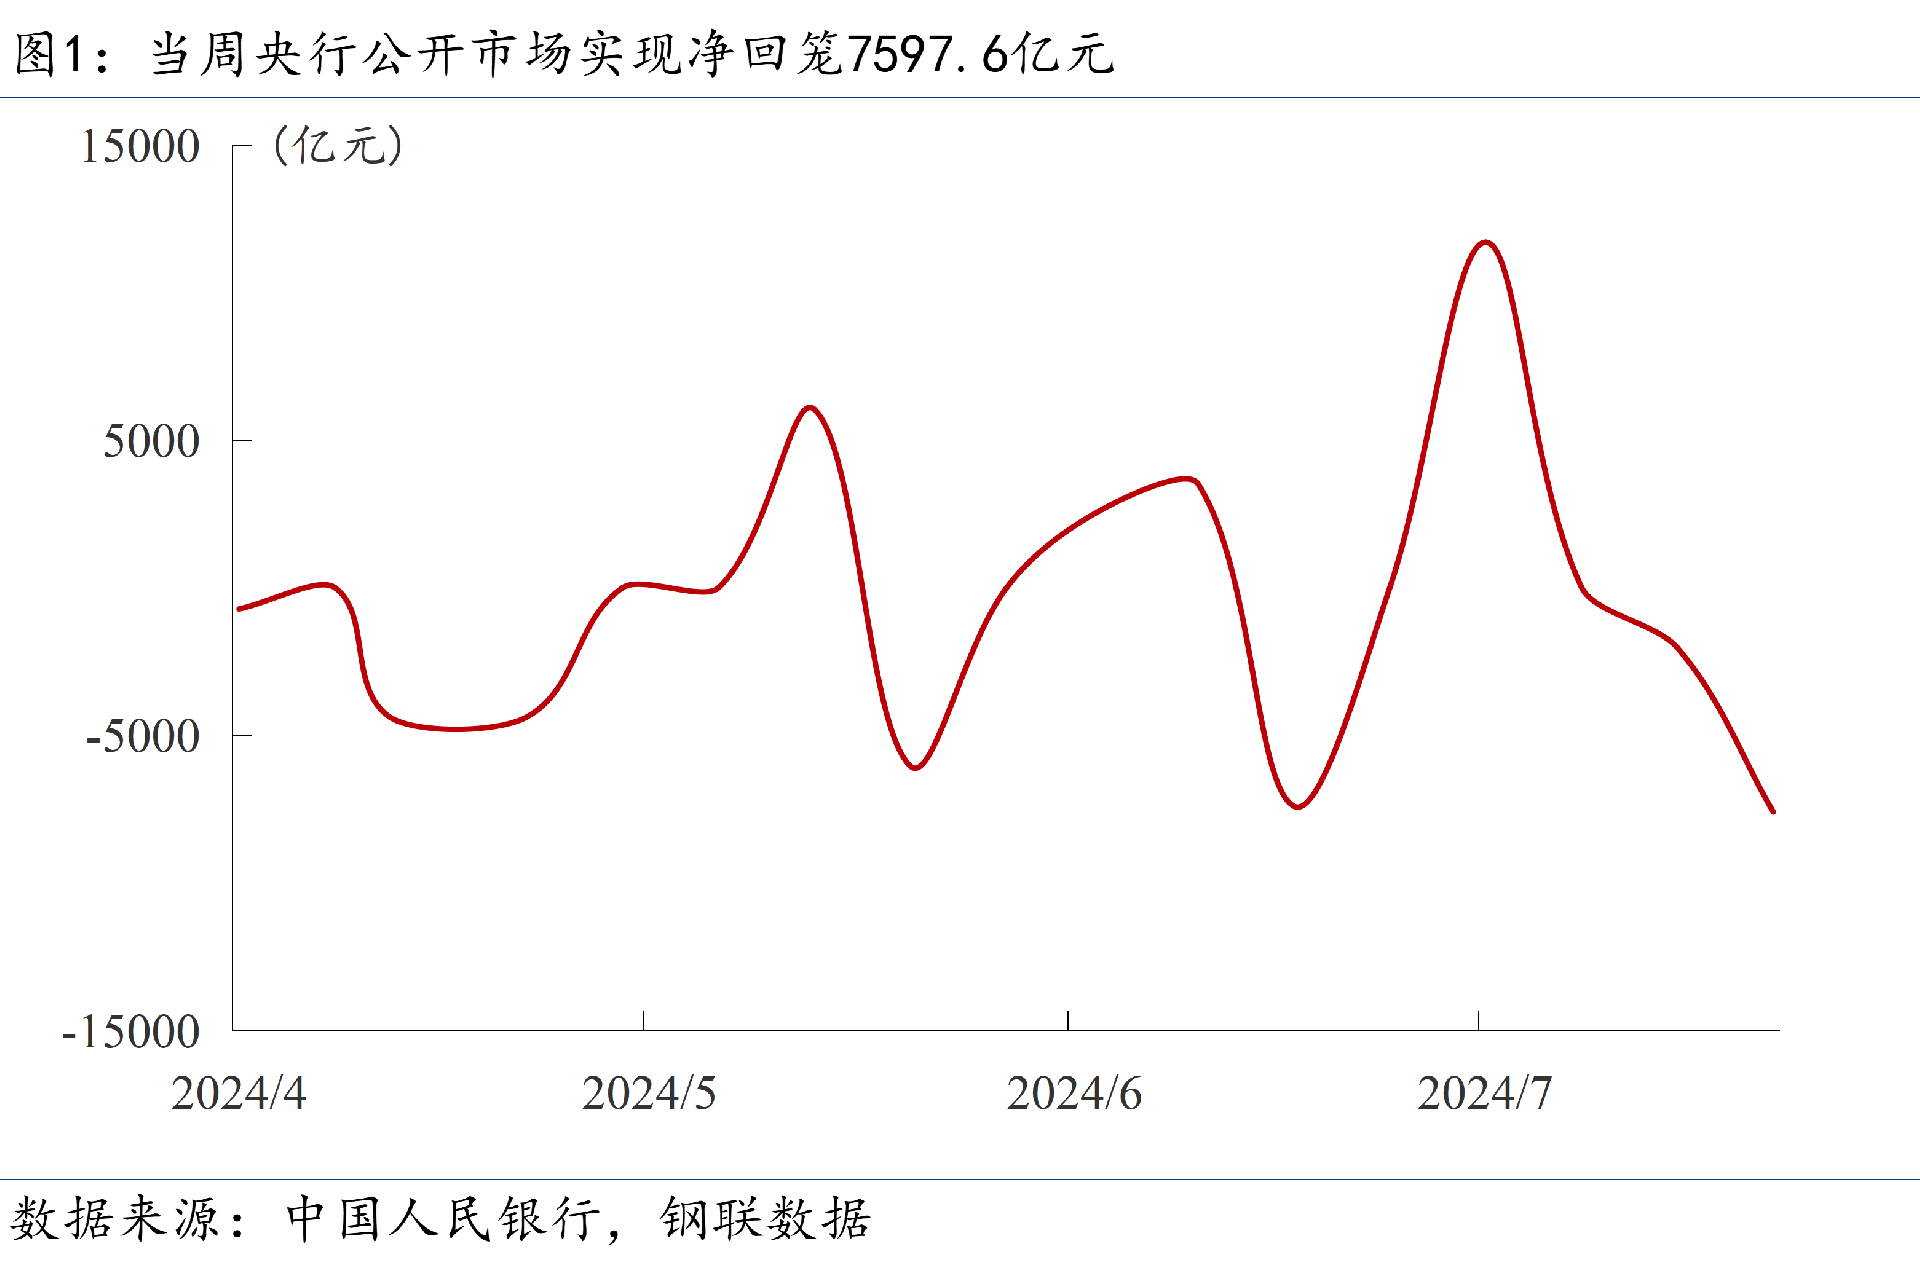Click the 2024/7 x-axis label

[1484, 1093]
